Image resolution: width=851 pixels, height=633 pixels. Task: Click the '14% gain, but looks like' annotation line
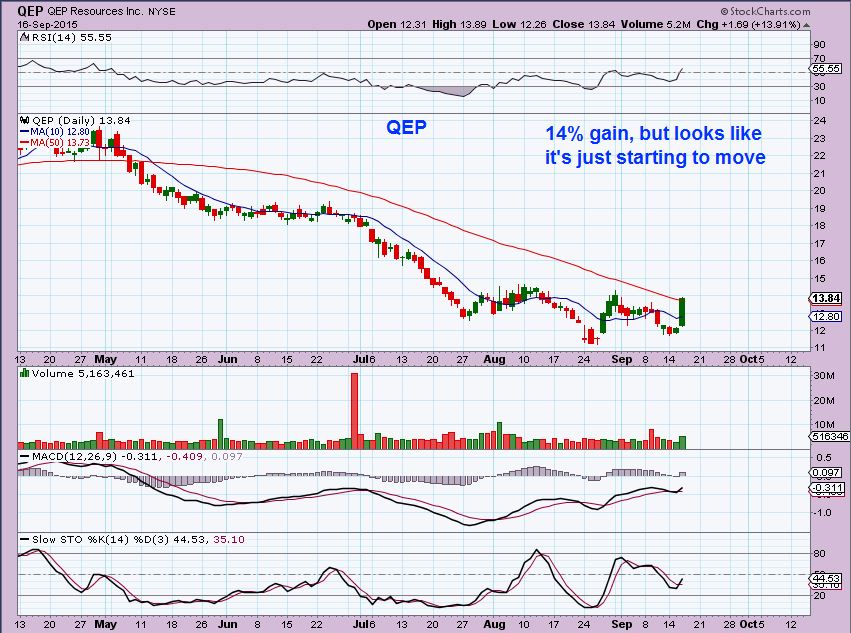pos(653,134)
